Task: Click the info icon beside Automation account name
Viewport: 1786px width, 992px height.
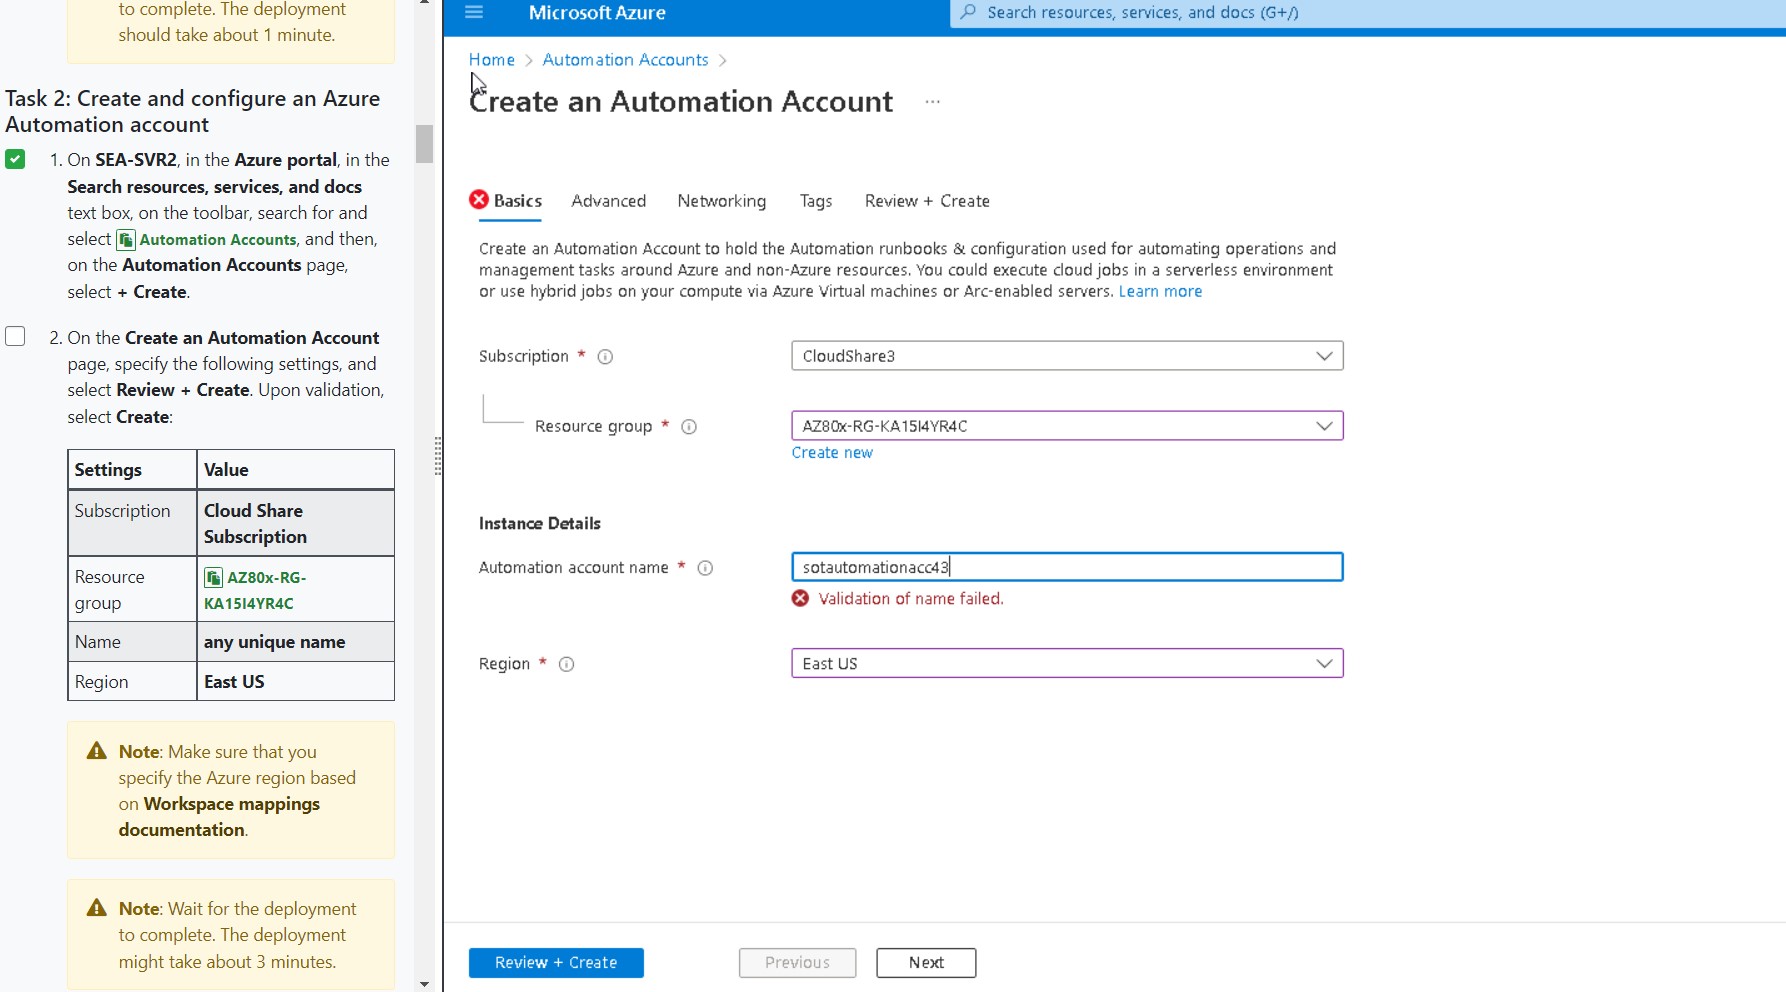Action: [x=705, y=568]
